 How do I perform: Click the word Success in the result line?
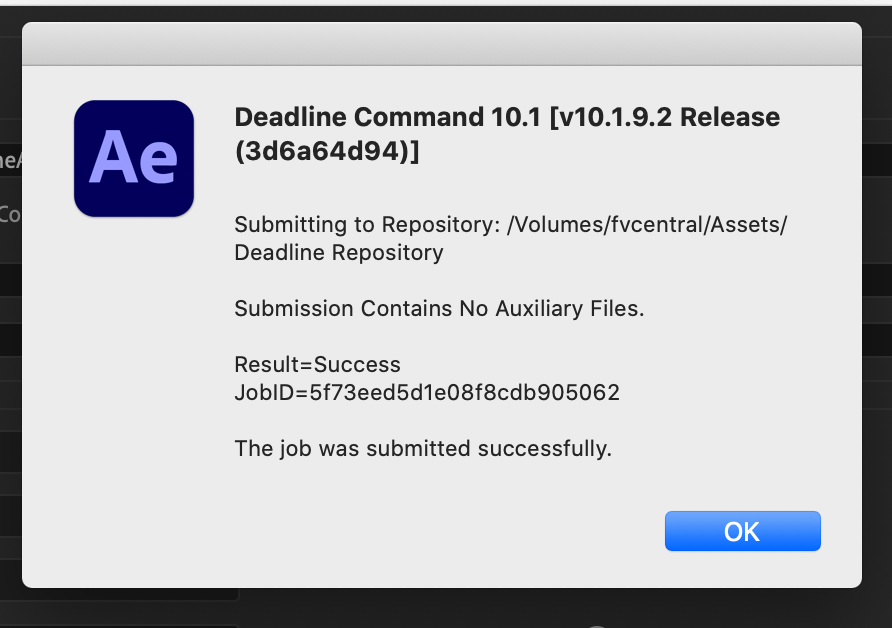point(357,365)
